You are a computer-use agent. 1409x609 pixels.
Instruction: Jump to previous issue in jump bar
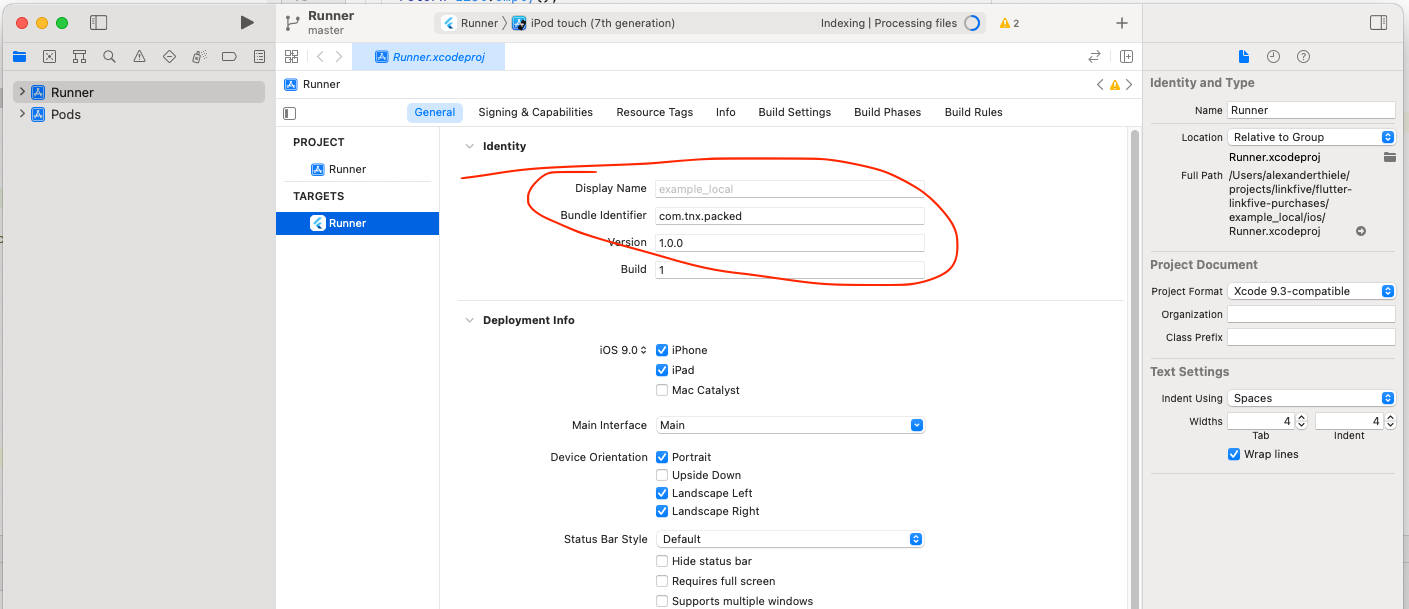1100,85
